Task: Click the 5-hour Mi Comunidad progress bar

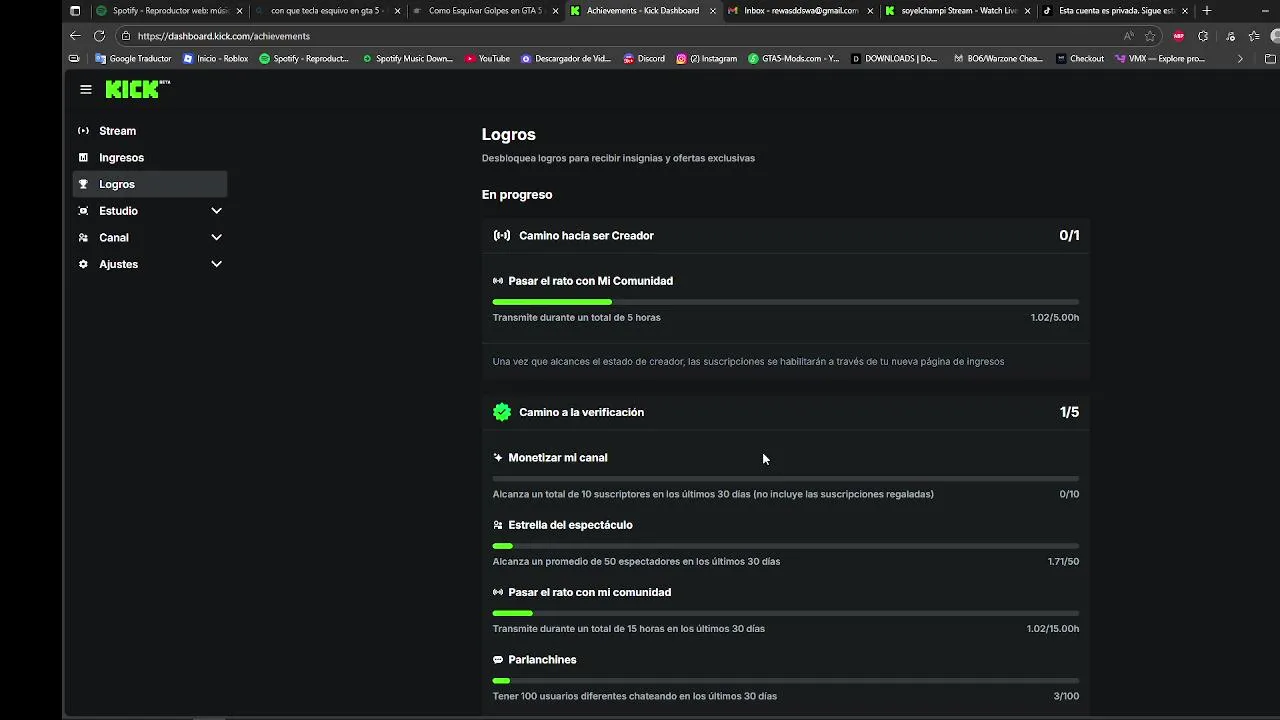Action: pyautogui.click(x=786, y=301)
